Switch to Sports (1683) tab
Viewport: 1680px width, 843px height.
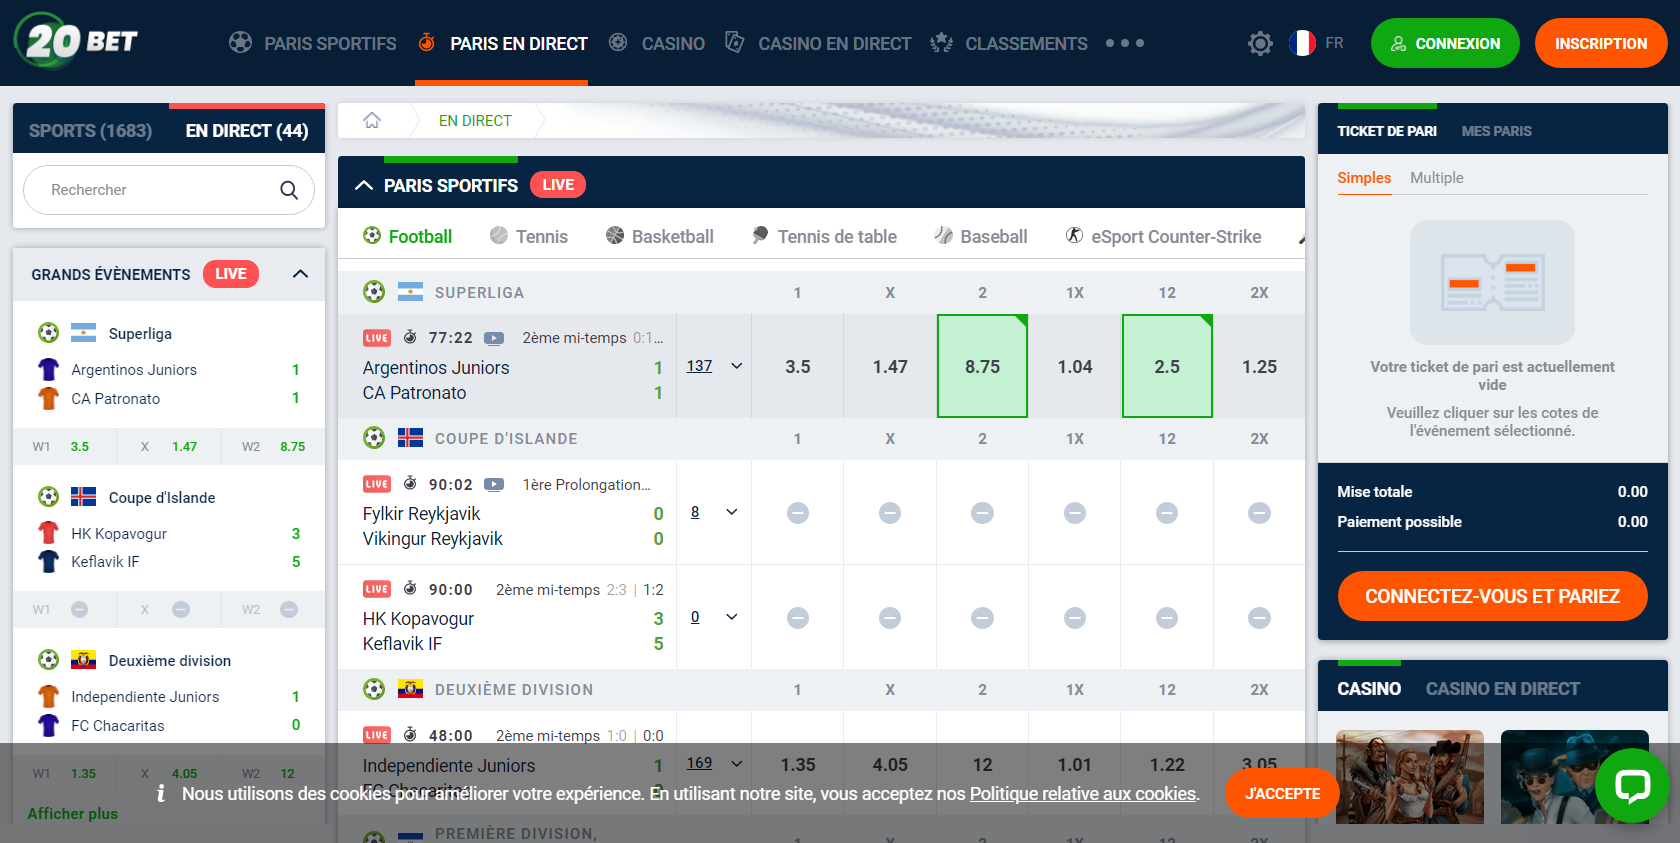pos(90,131)
